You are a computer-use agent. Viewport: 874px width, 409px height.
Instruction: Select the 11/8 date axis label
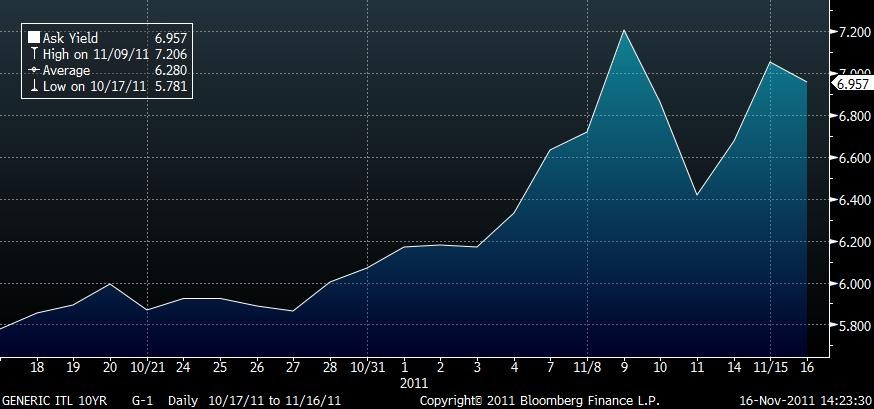pyautogui.click(x=588, y=367)
